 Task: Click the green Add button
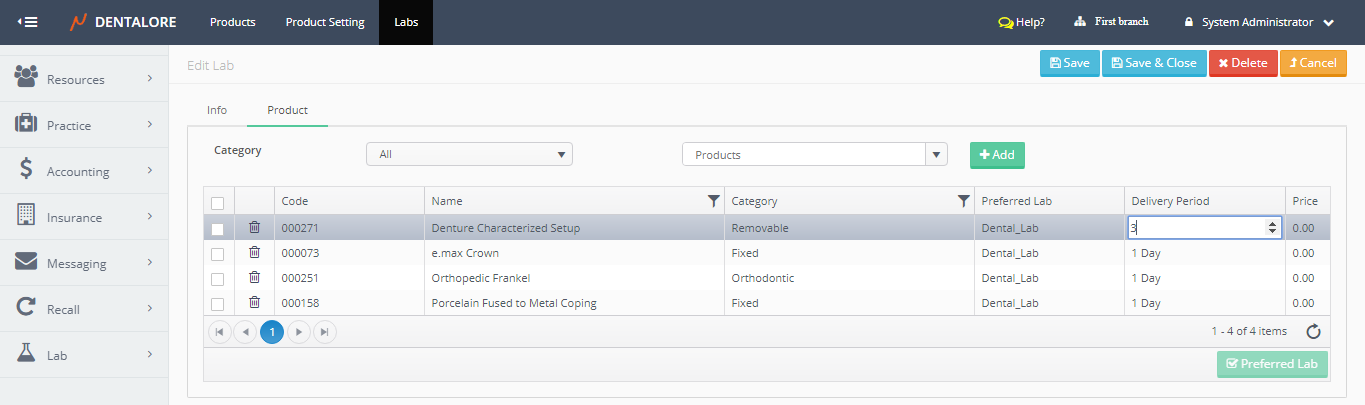pos(997,155)
